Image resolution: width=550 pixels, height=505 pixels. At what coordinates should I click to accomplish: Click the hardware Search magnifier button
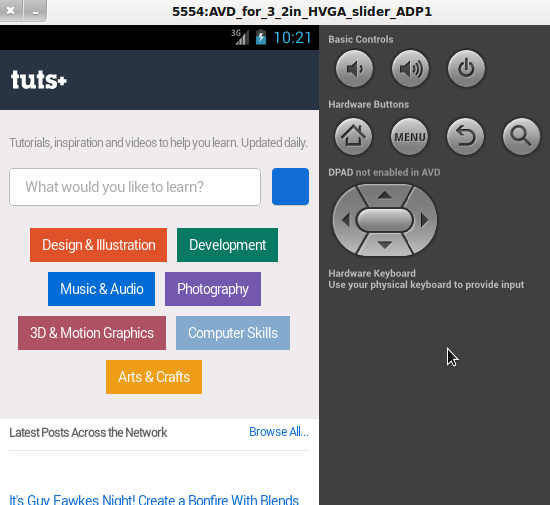521,136
